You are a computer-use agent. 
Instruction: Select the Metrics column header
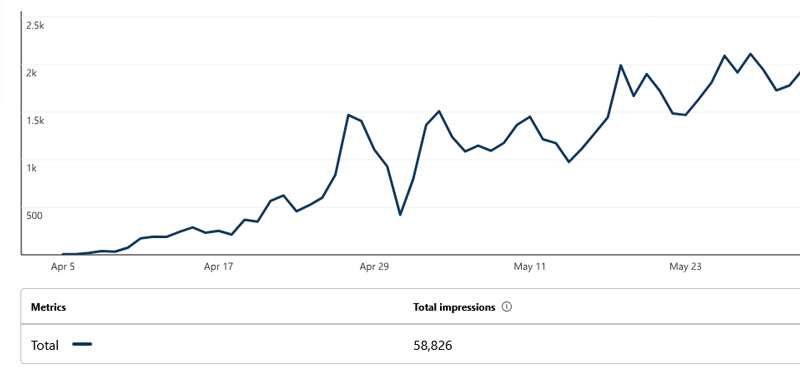(x=48, y=307)
